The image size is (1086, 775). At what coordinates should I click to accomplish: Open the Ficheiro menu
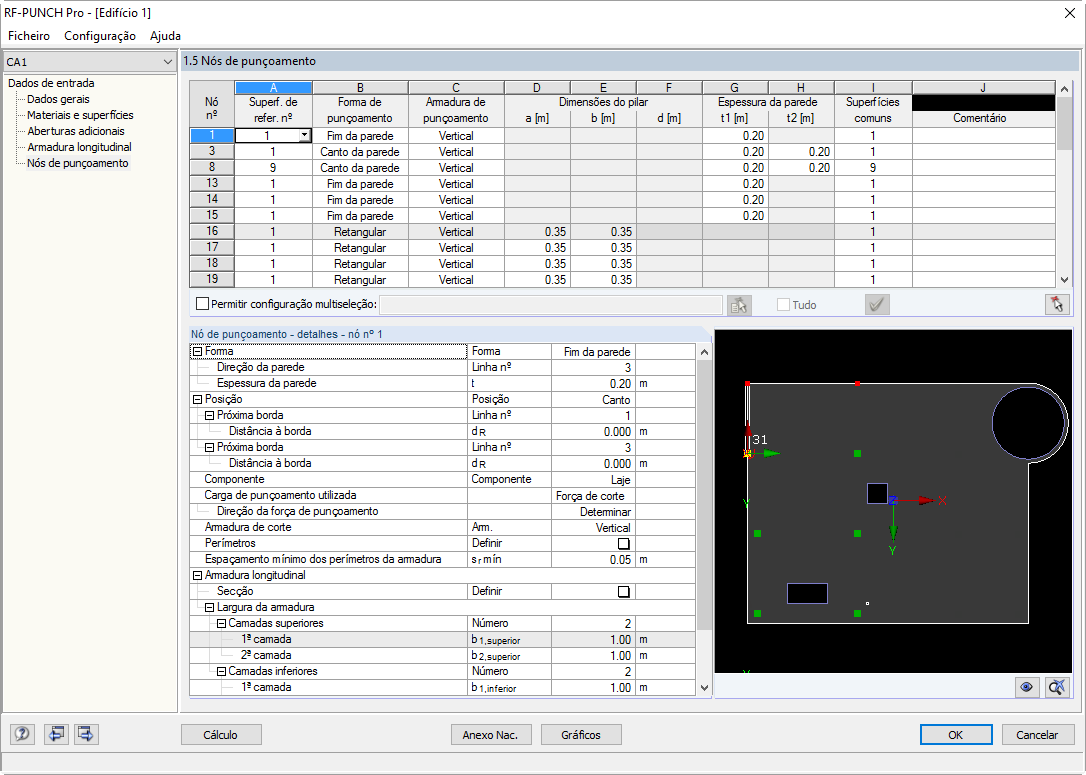click(29, 36)
